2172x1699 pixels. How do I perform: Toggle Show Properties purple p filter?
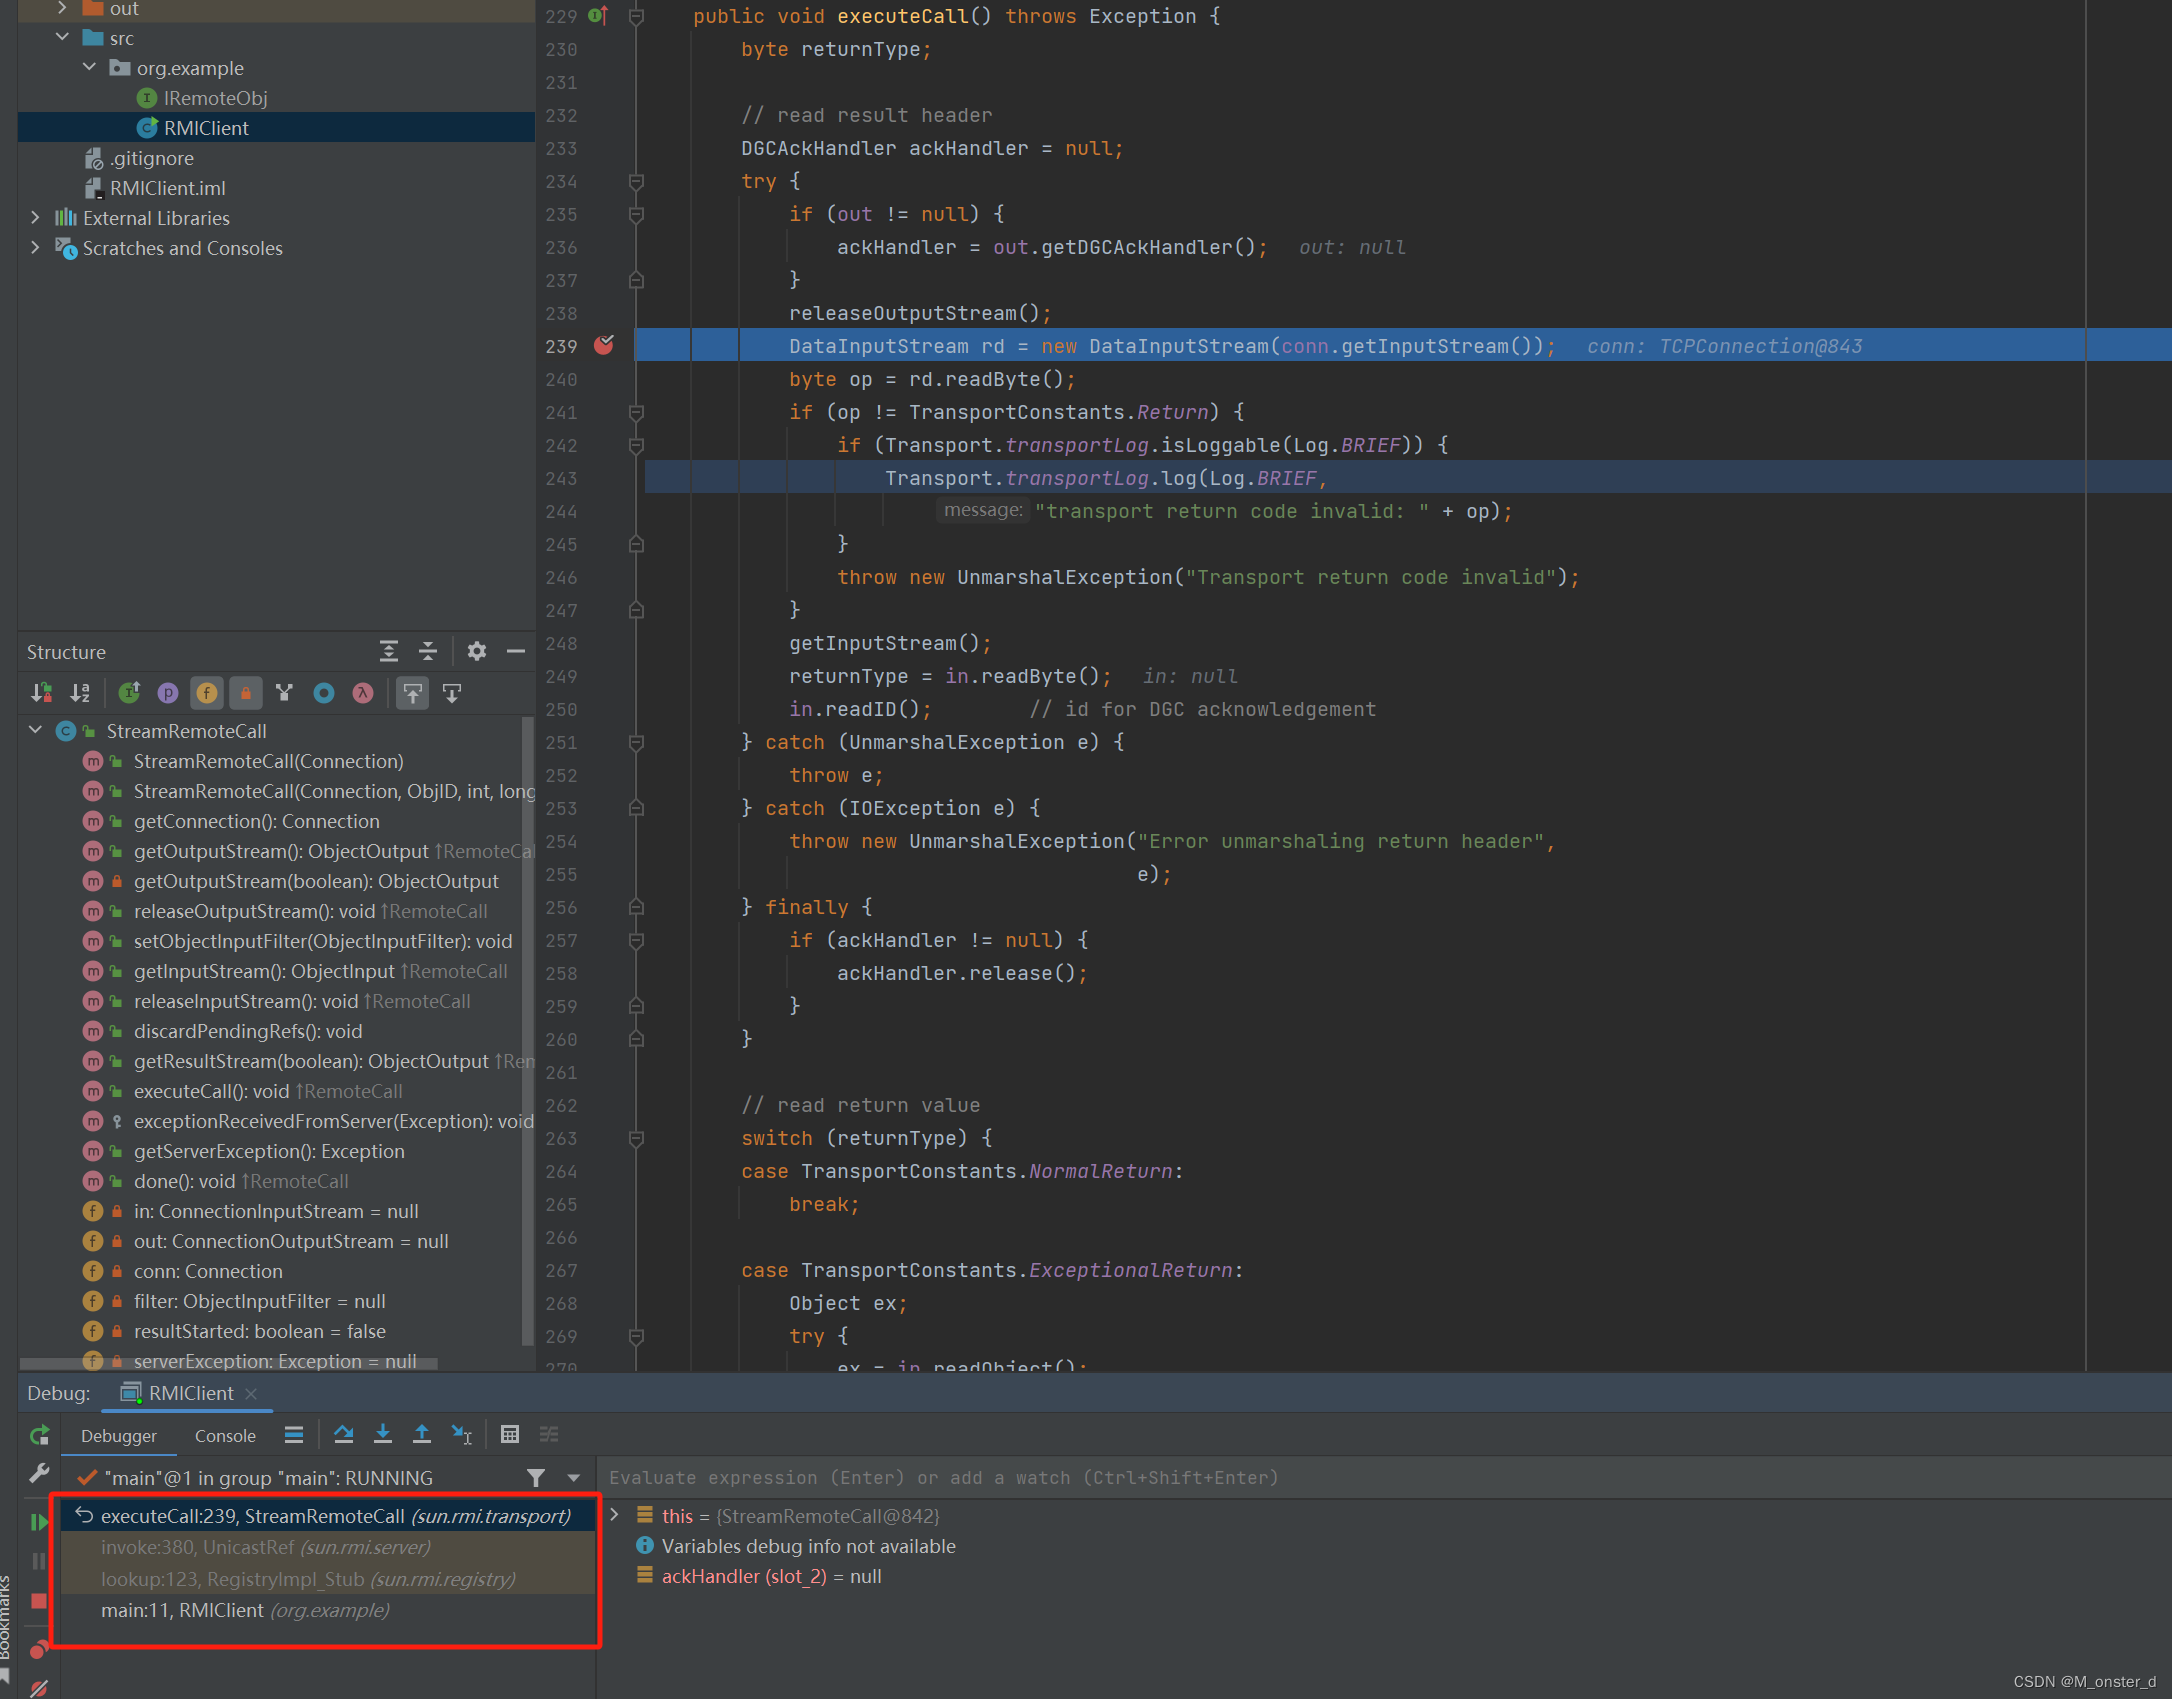[168, 692]
